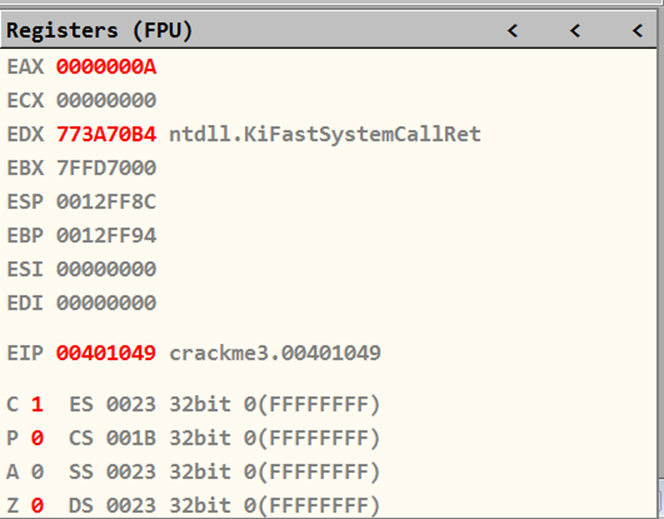
Task: Toggle the C carry flag value
Action: tap(37, 404)
